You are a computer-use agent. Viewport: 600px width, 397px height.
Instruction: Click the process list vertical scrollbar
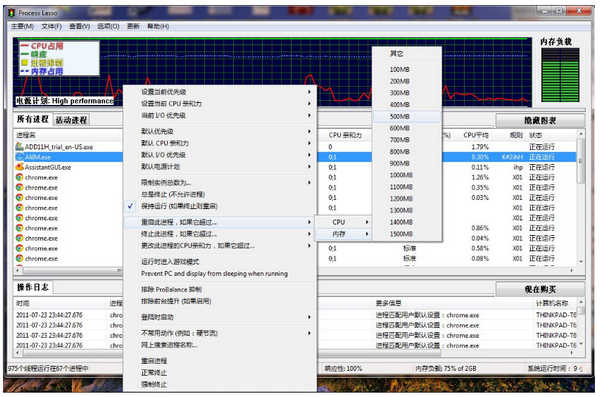pos(581,198)
